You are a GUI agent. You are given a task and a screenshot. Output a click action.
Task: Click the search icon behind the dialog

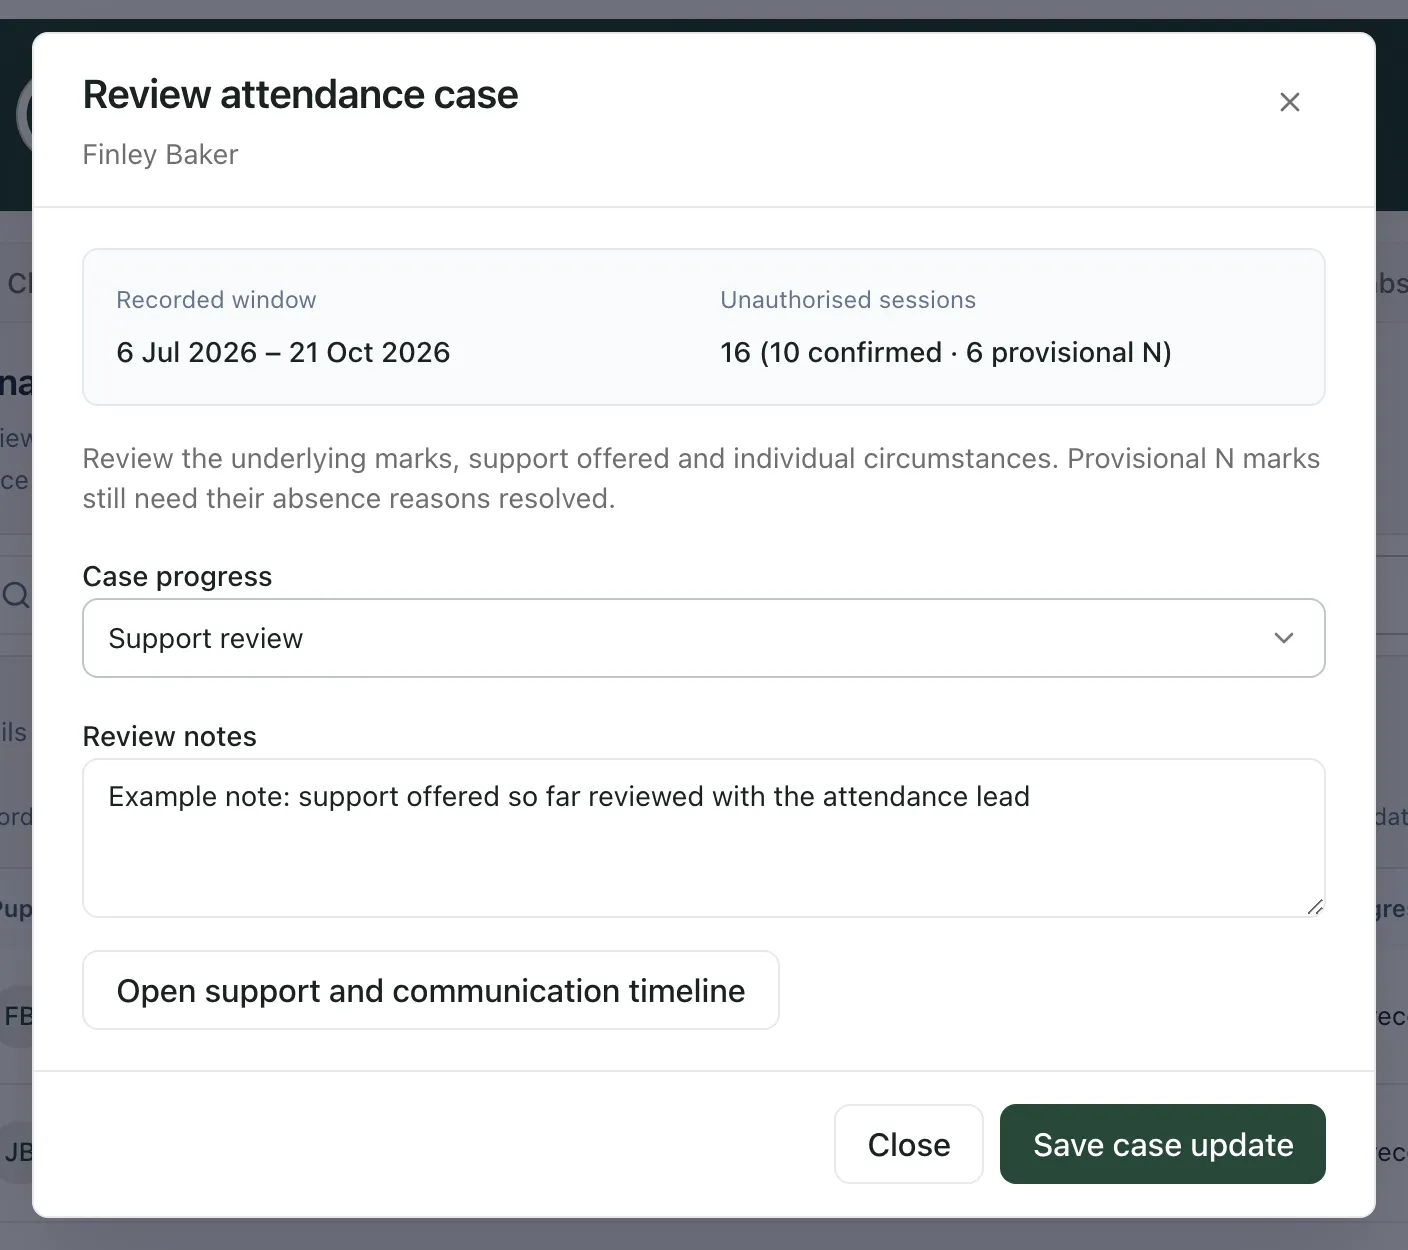tap(16, 596)
